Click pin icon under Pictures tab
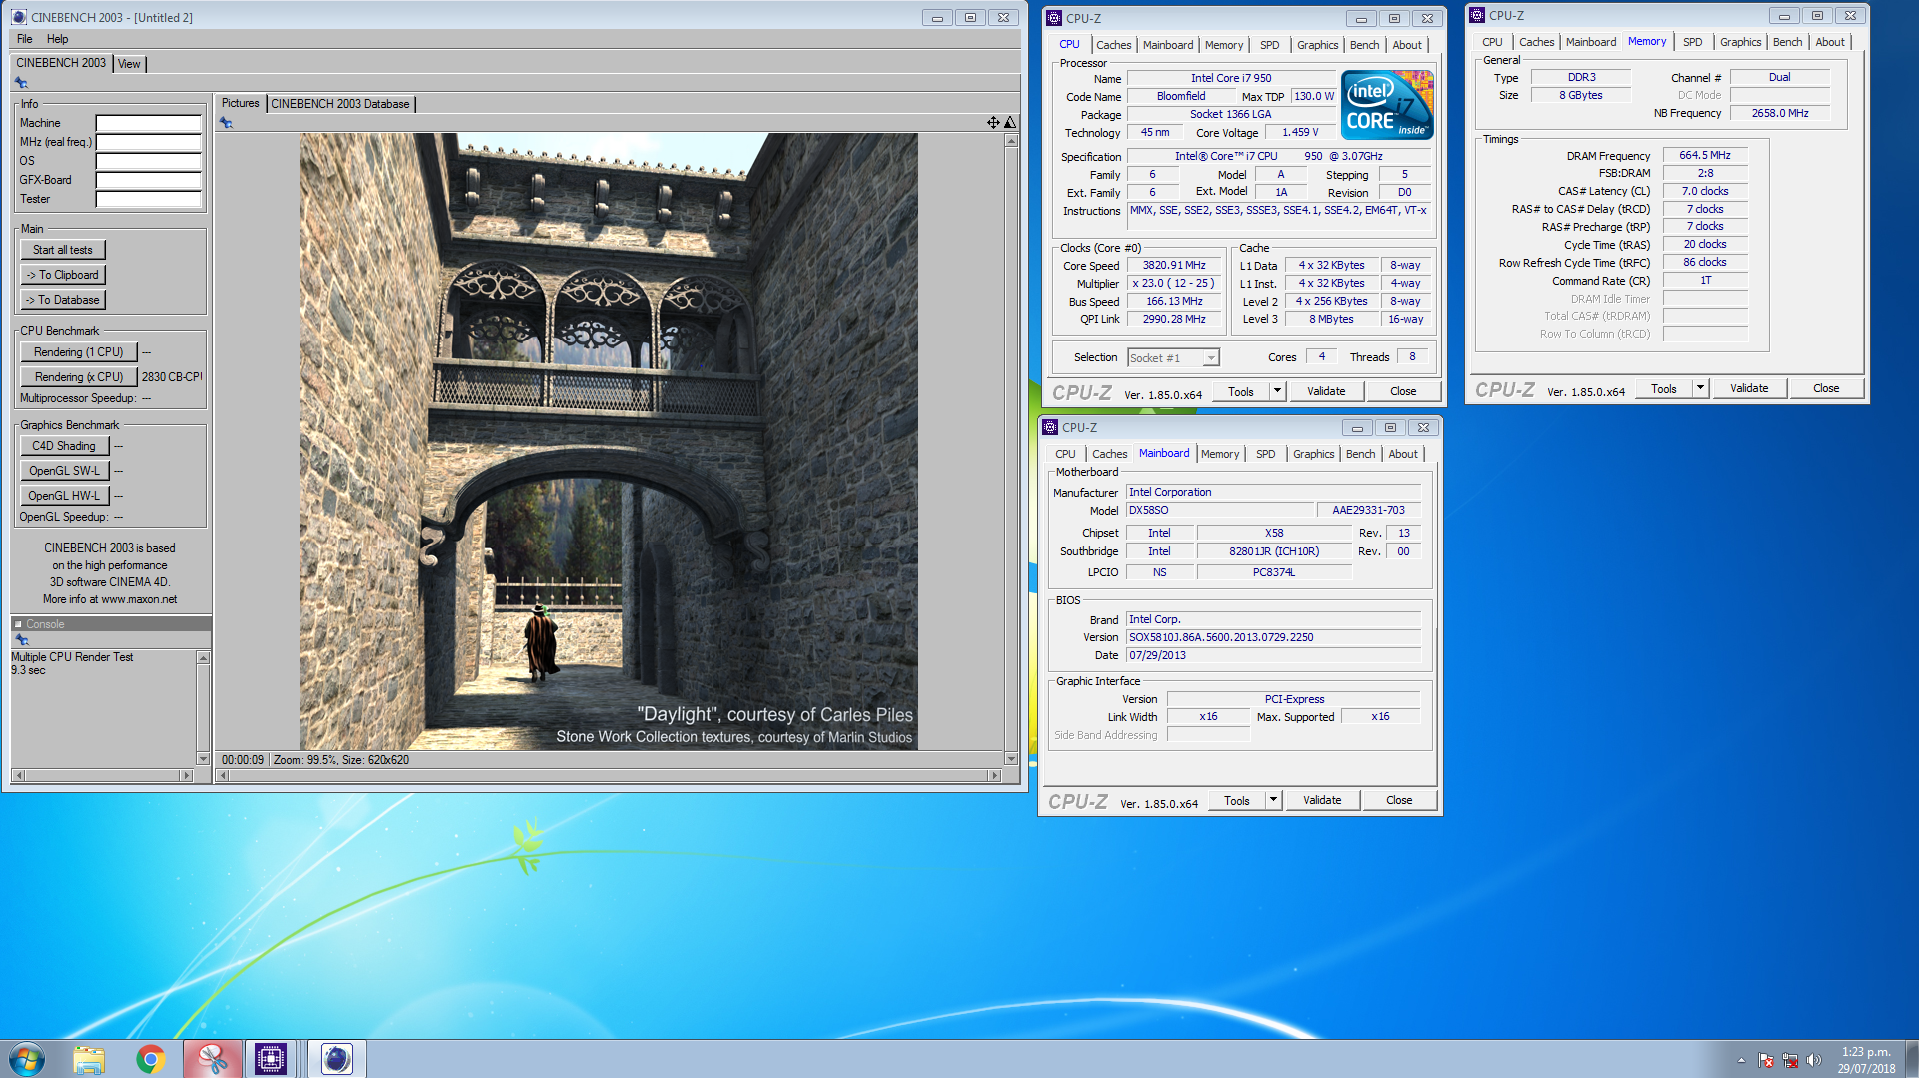Viewport: 1919px width, 1078px height. click(226, 123)
